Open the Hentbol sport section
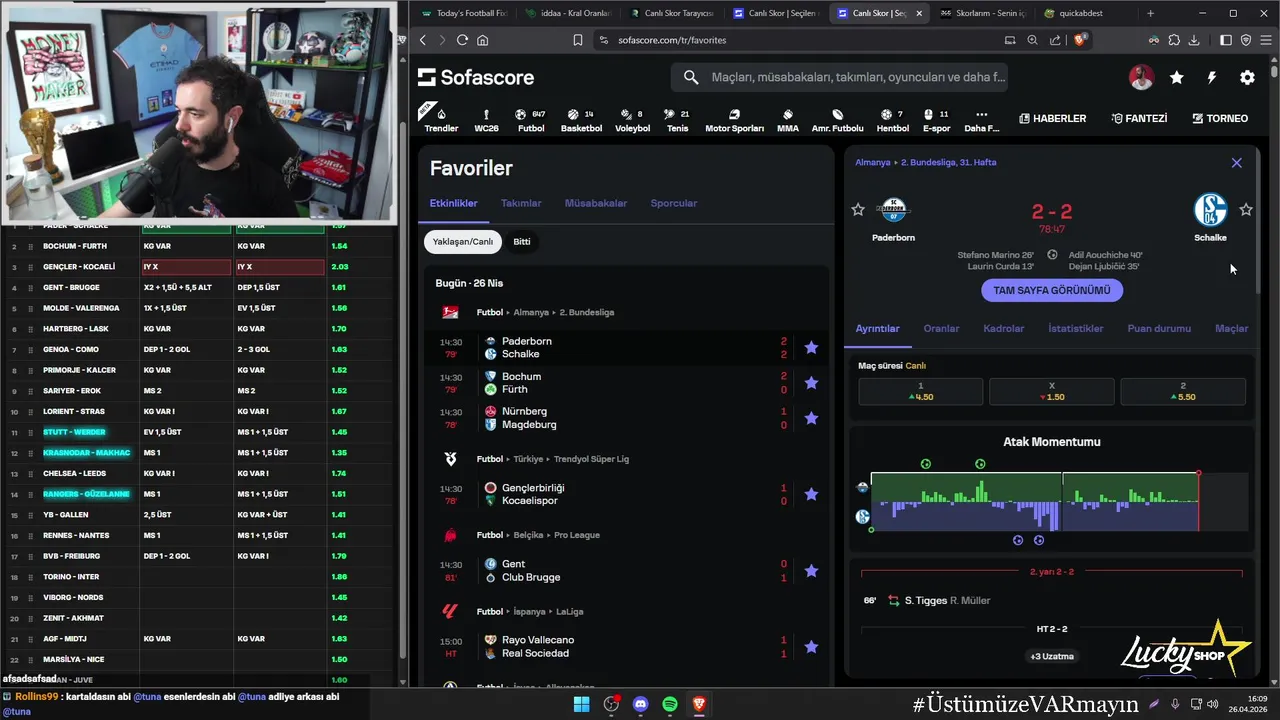 point(892,120)
